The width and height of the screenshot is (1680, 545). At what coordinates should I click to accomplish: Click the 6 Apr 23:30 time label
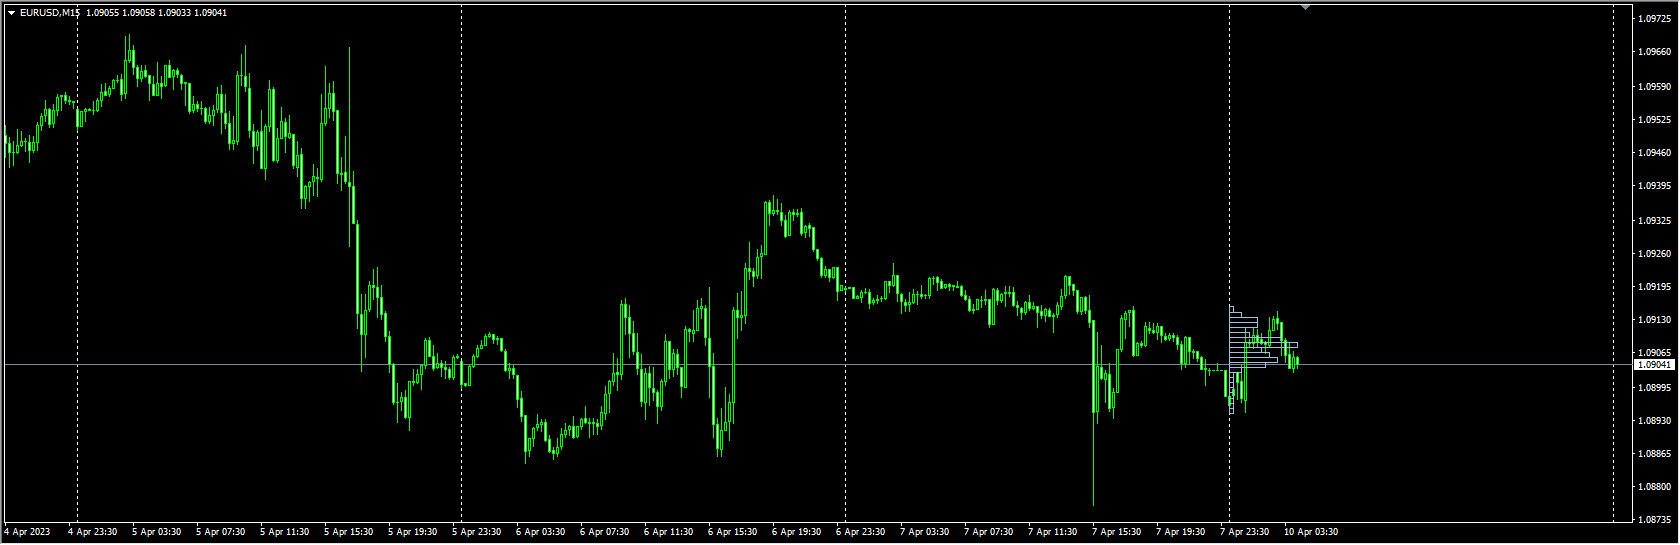coord(861,532)
